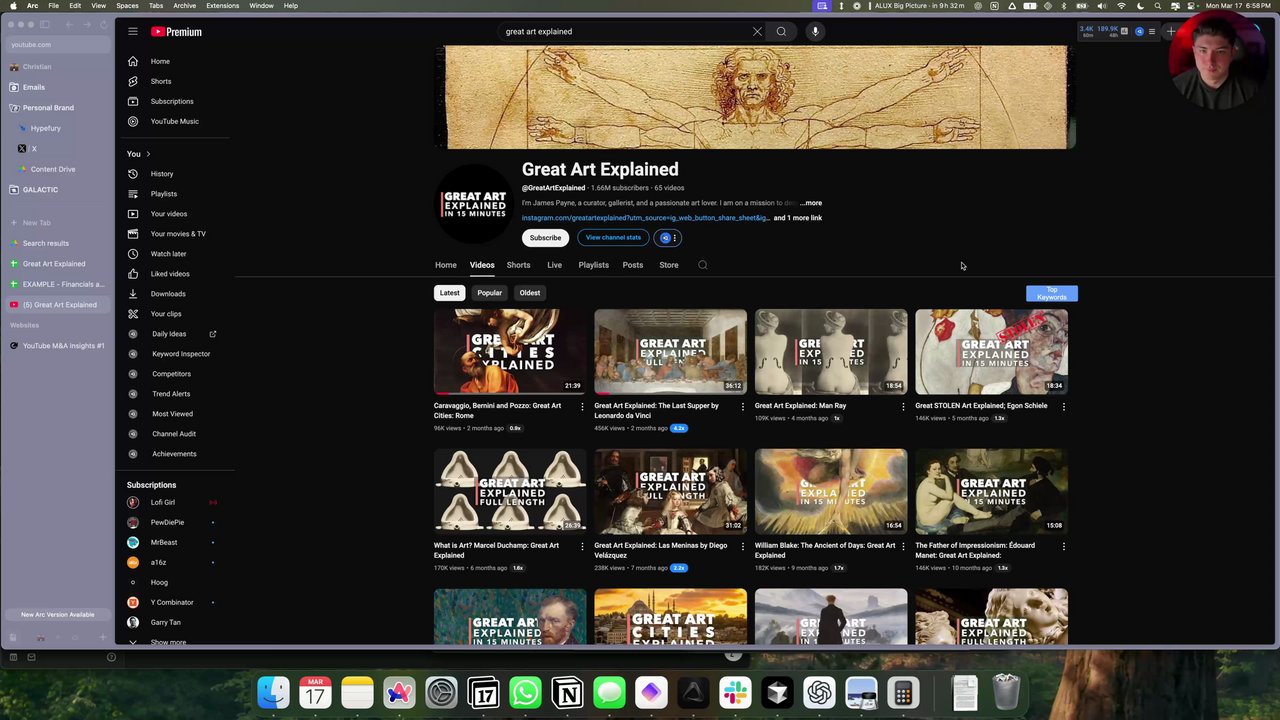Click New Arc Version Available notice

coord(58,615)
